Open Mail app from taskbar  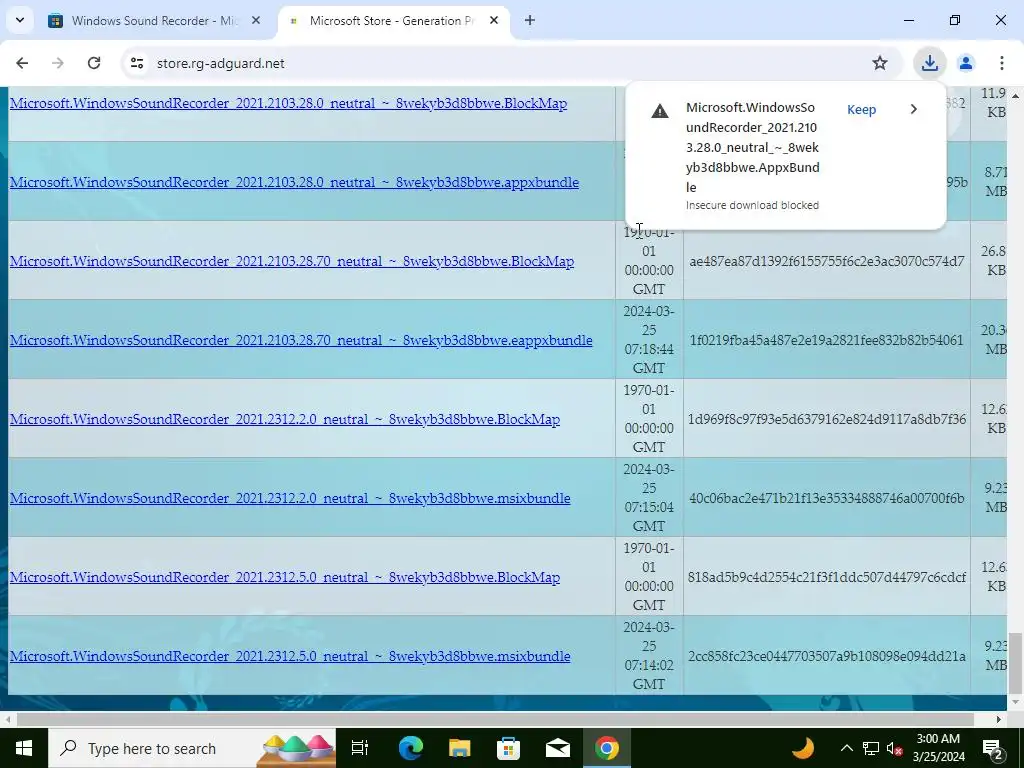coord(558,748)
